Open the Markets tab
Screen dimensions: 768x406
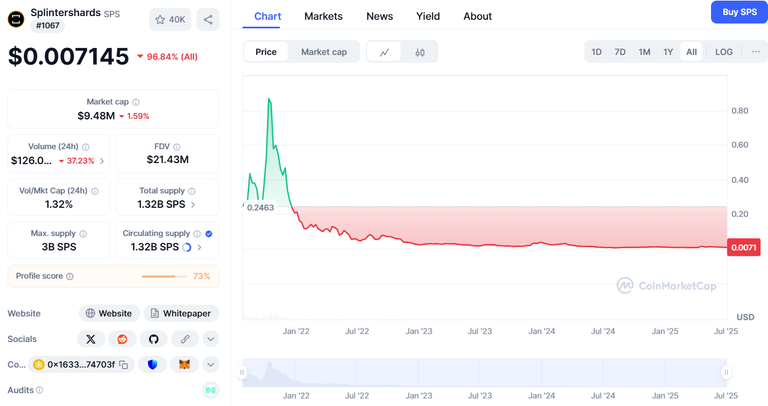323,16
